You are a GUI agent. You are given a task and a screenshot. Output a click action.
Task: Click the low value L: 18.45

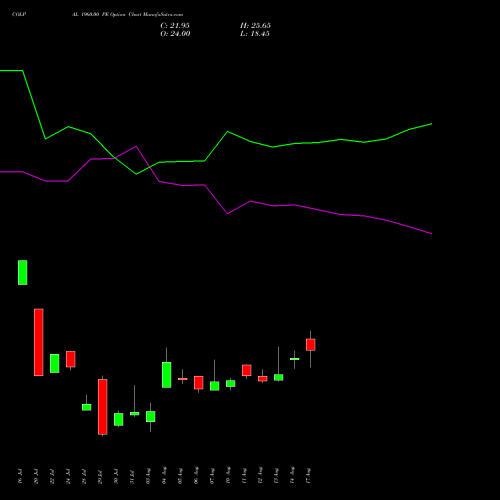click(255, 34)
